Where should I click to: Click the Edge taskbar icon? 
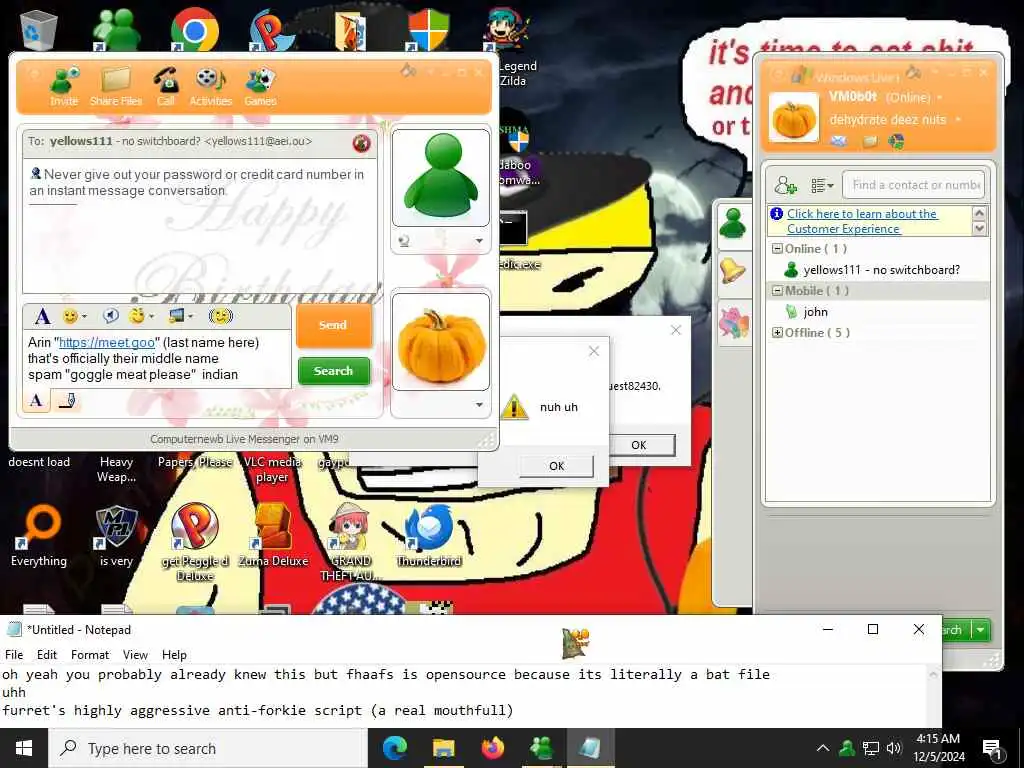click(x=394, y=748)
